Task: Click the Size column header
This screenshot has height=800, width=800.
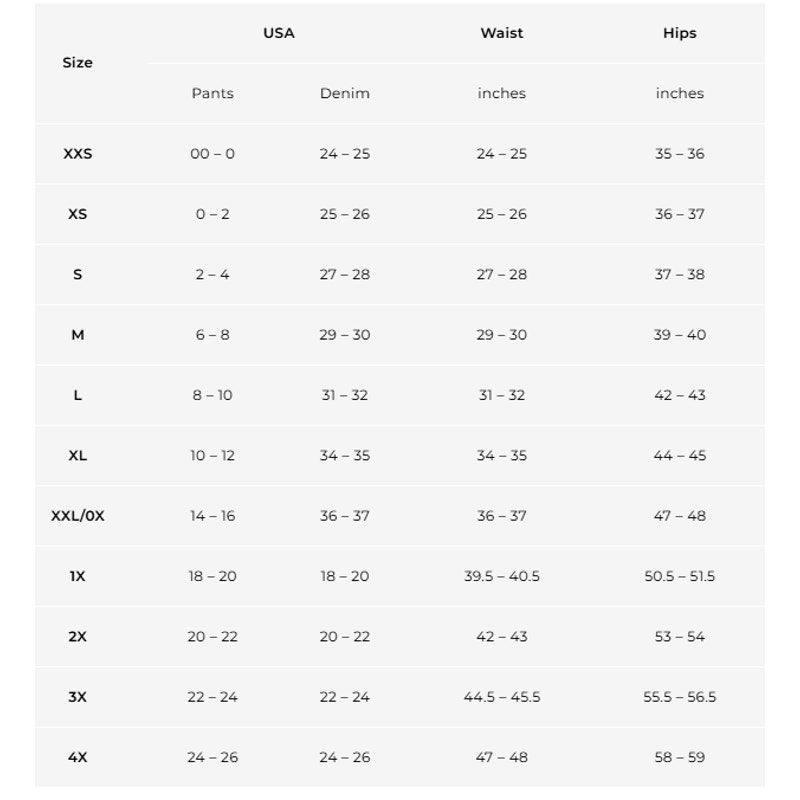Action: (x=78, y=63)
